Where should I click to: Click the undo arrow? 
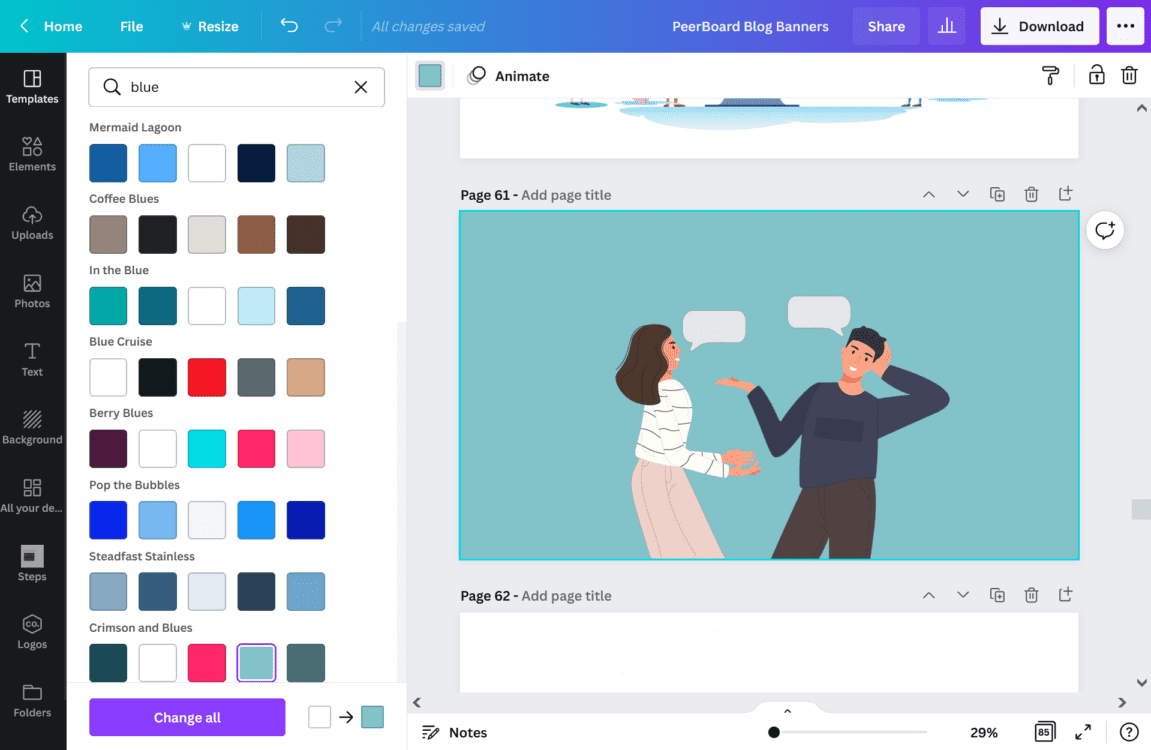click(289, 26)
